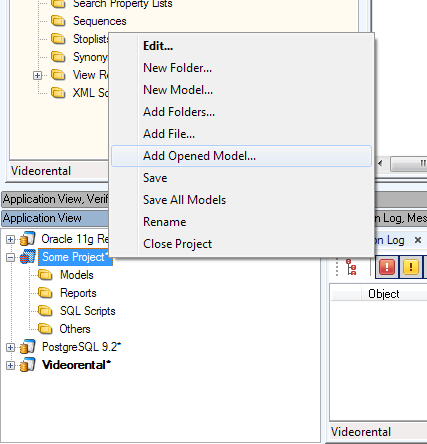Select the bold Videorental* model label
The width and height of the screenshot is (427, 444).
76,365
